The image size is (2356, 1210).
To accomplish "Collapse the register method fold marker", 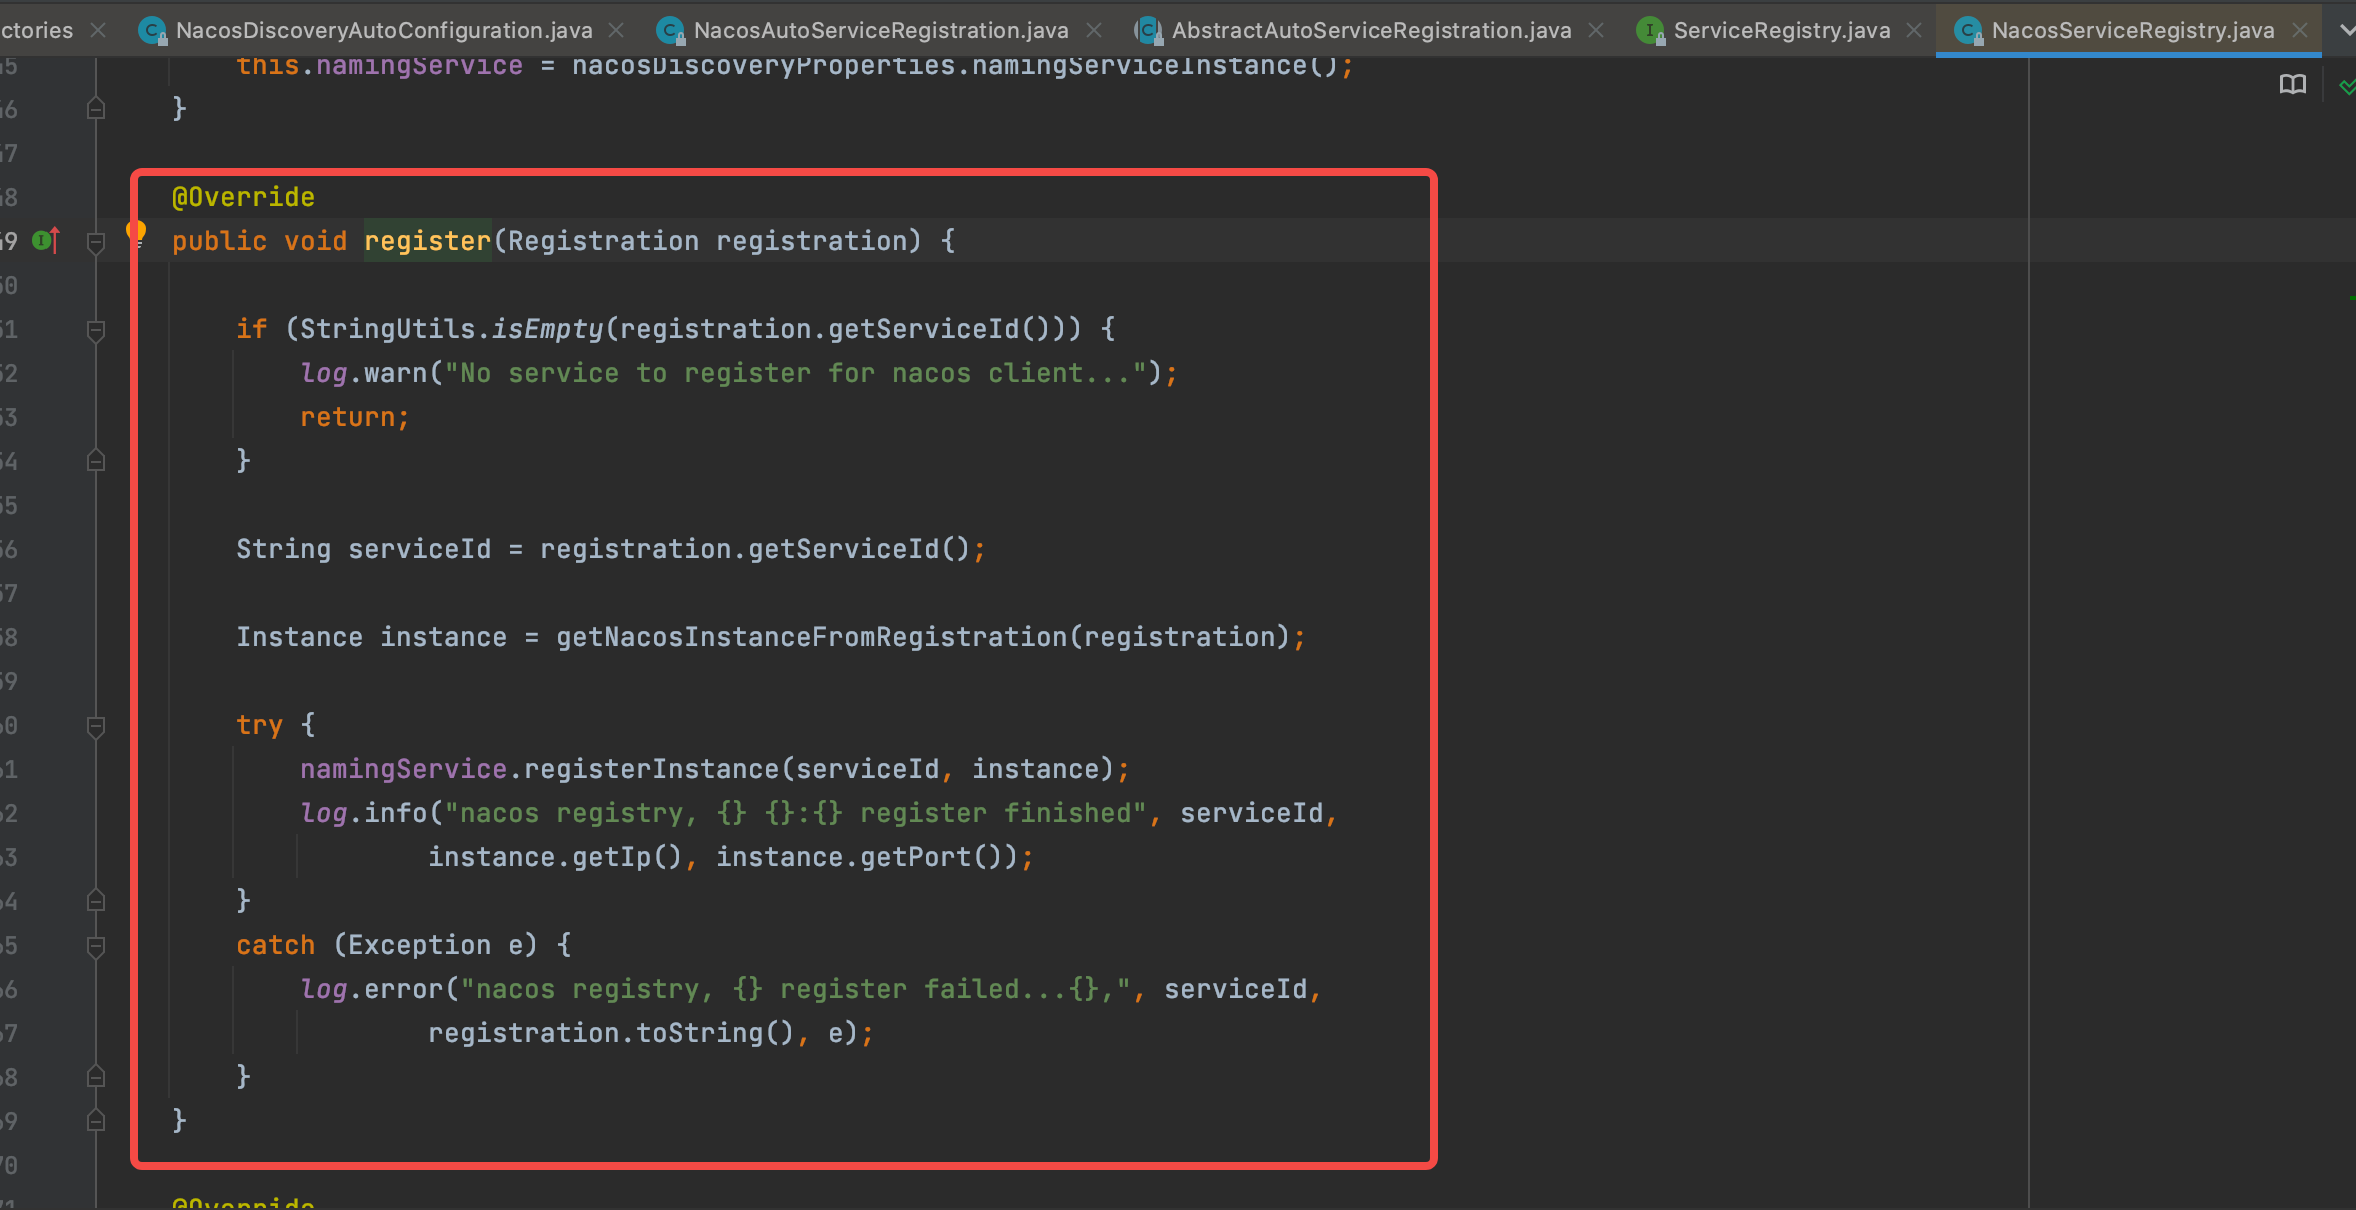I will pos(96,242).
